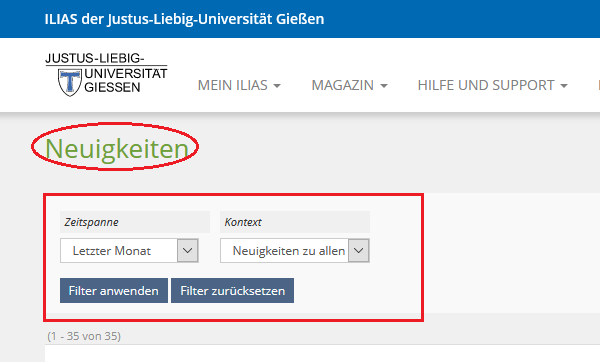Expand the Neuigkeiten zu allen dropdown
The image size is (600, 362).
295,251
